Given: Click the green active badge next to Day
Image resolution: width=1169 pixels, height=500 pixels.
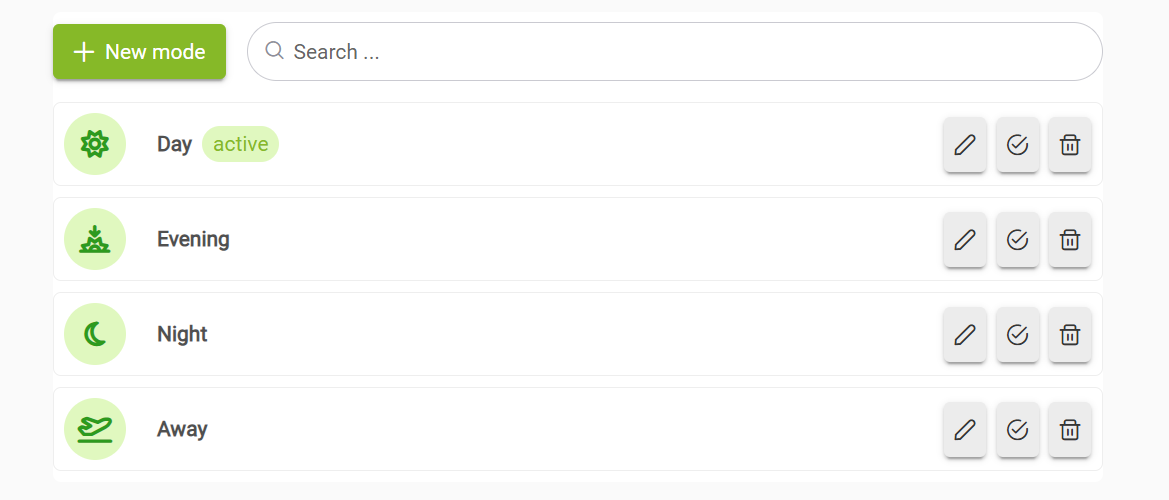Looking at the screenshot, I should click(x=240, y=144).
